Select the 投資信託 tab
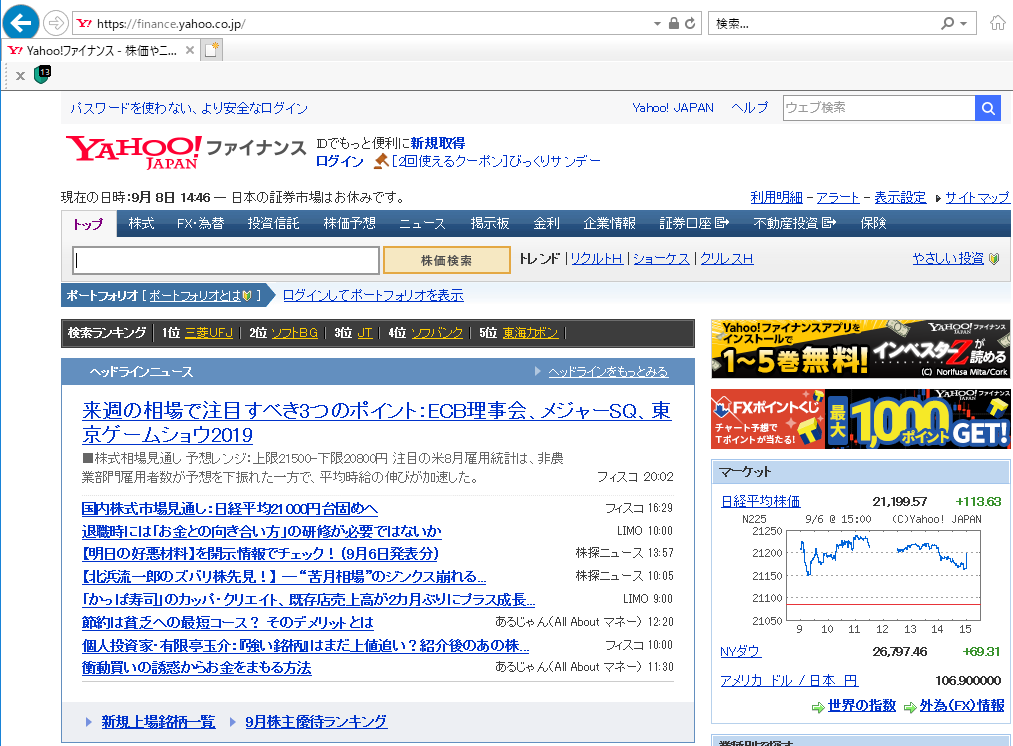 point(273,223)
